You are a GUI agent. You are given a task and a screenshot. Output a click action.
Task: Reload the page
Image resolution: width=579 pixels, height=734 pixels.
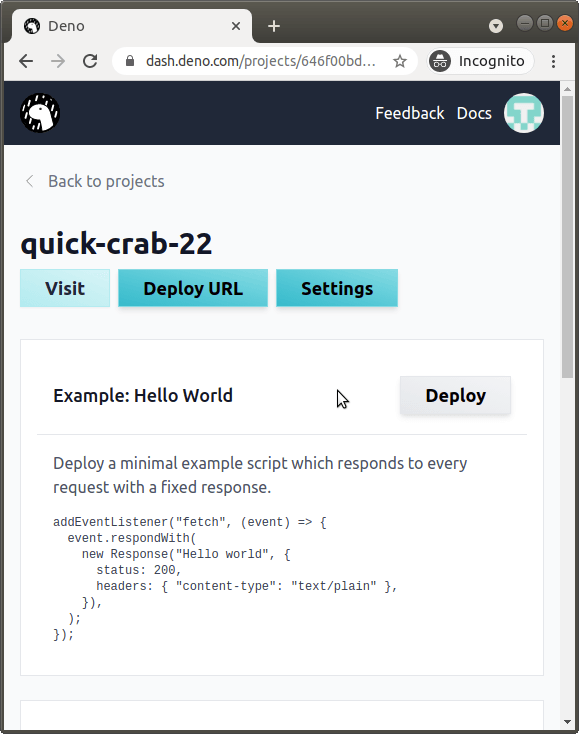pyautogui.click(x=90, y=61)
